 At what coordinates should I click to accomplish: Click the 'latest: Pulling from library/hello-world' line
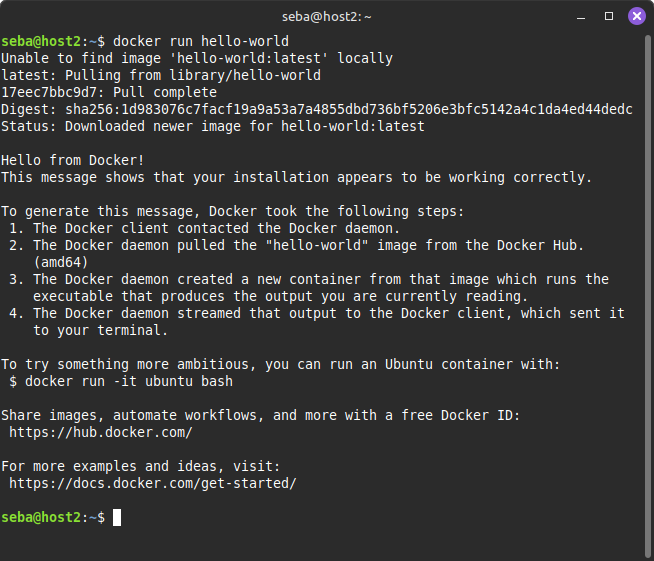161,75
